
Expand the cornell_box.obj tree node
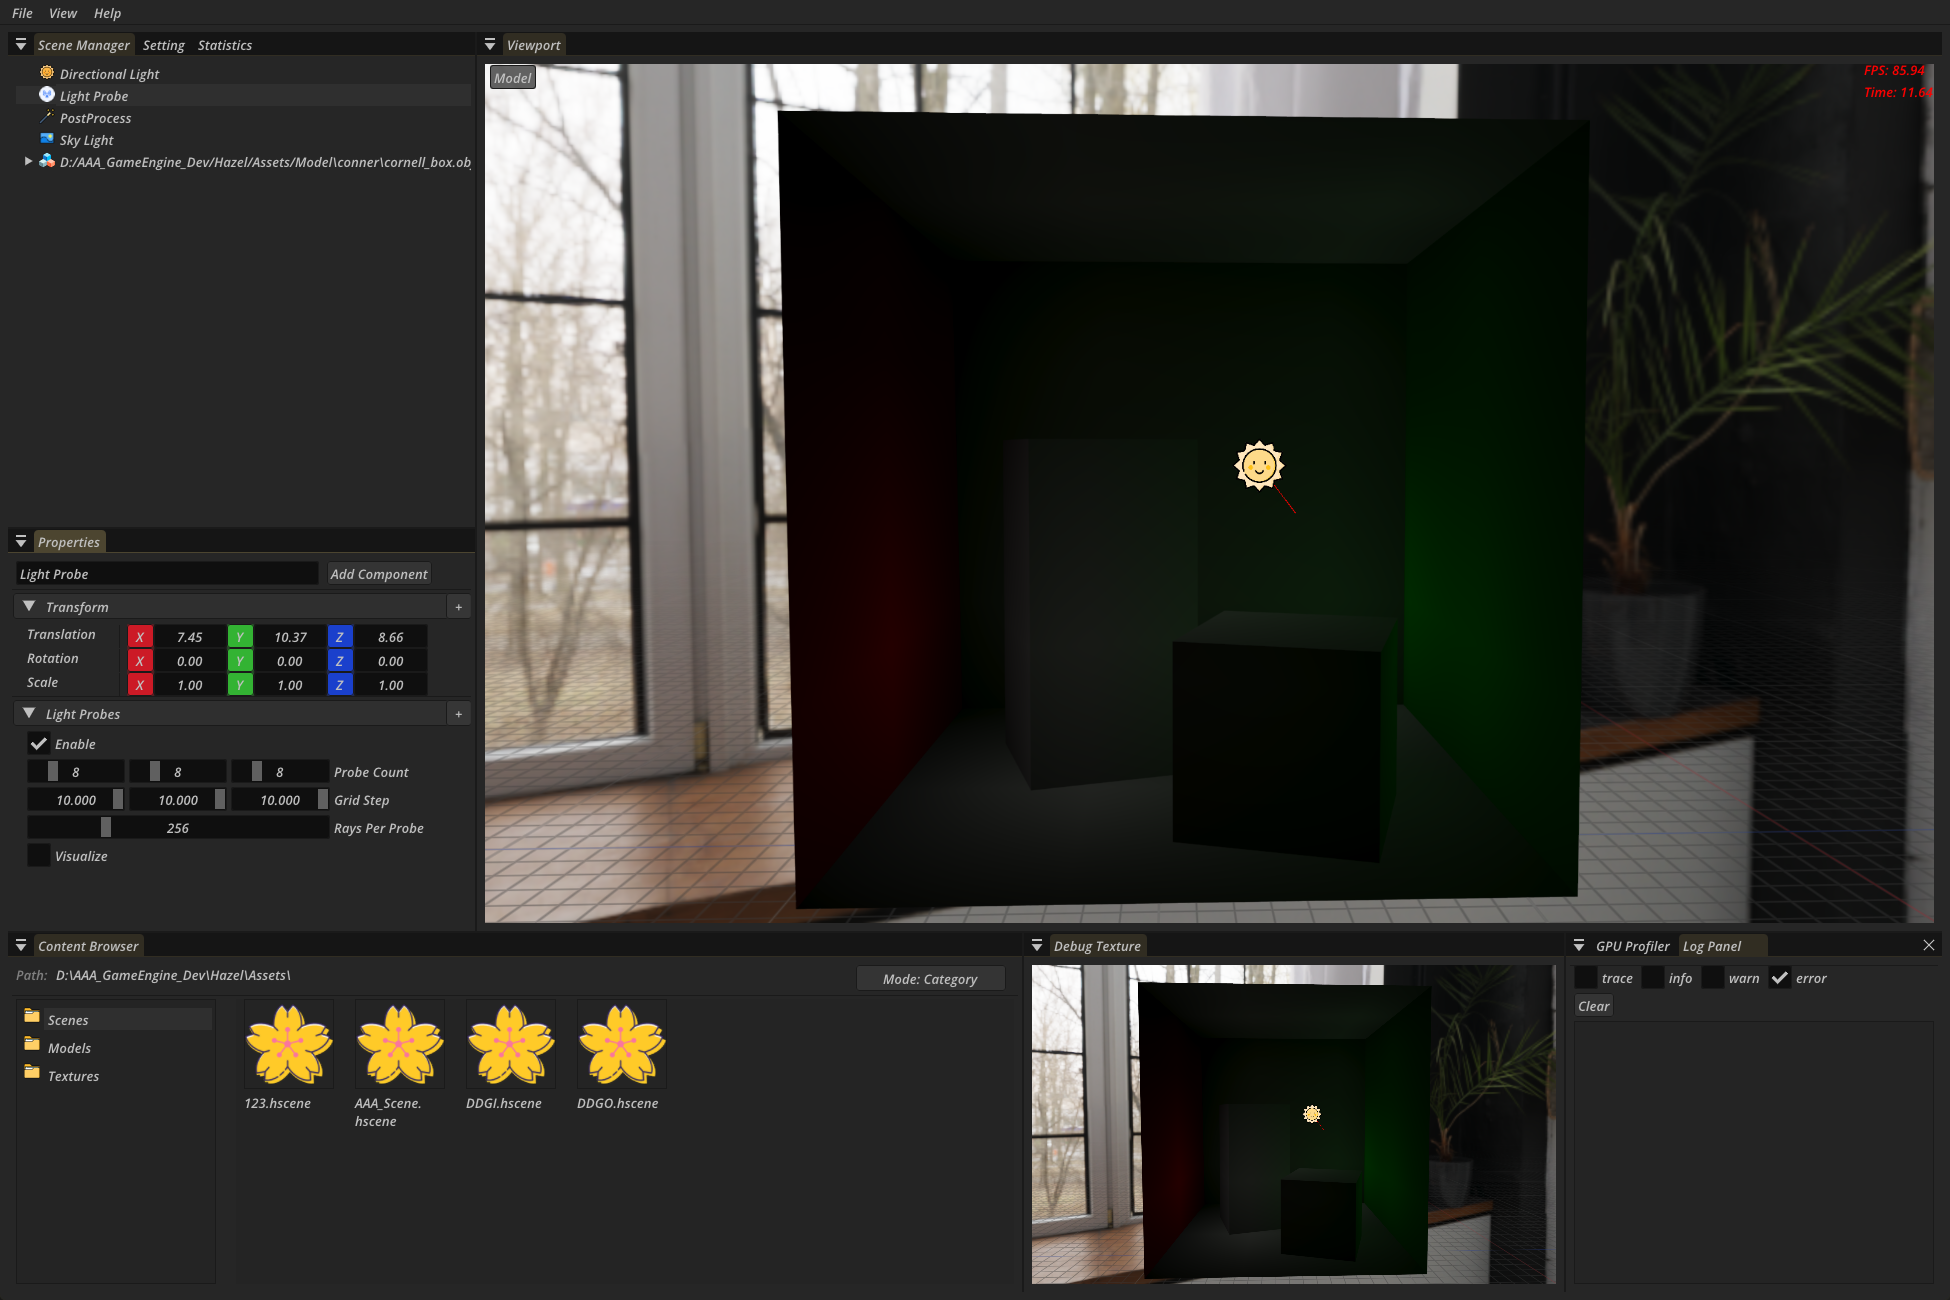[x=28, y=161]
